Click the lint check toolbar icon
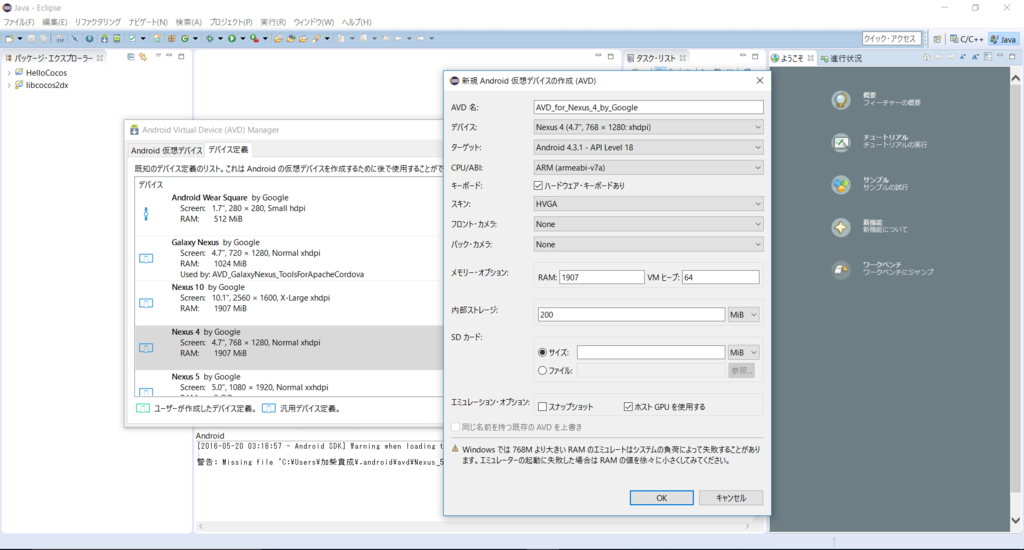1024x550 pixels. pos(133,39)
